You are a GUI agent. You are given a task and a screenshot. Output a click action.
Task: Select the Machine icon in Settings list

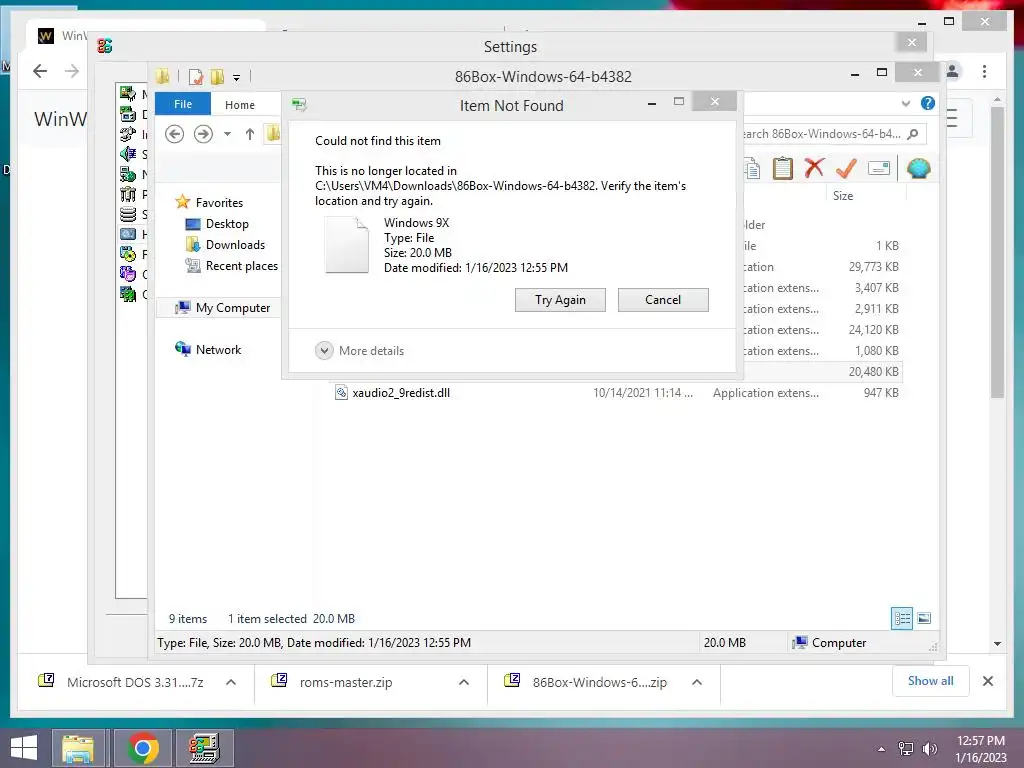tap(129, 95)
